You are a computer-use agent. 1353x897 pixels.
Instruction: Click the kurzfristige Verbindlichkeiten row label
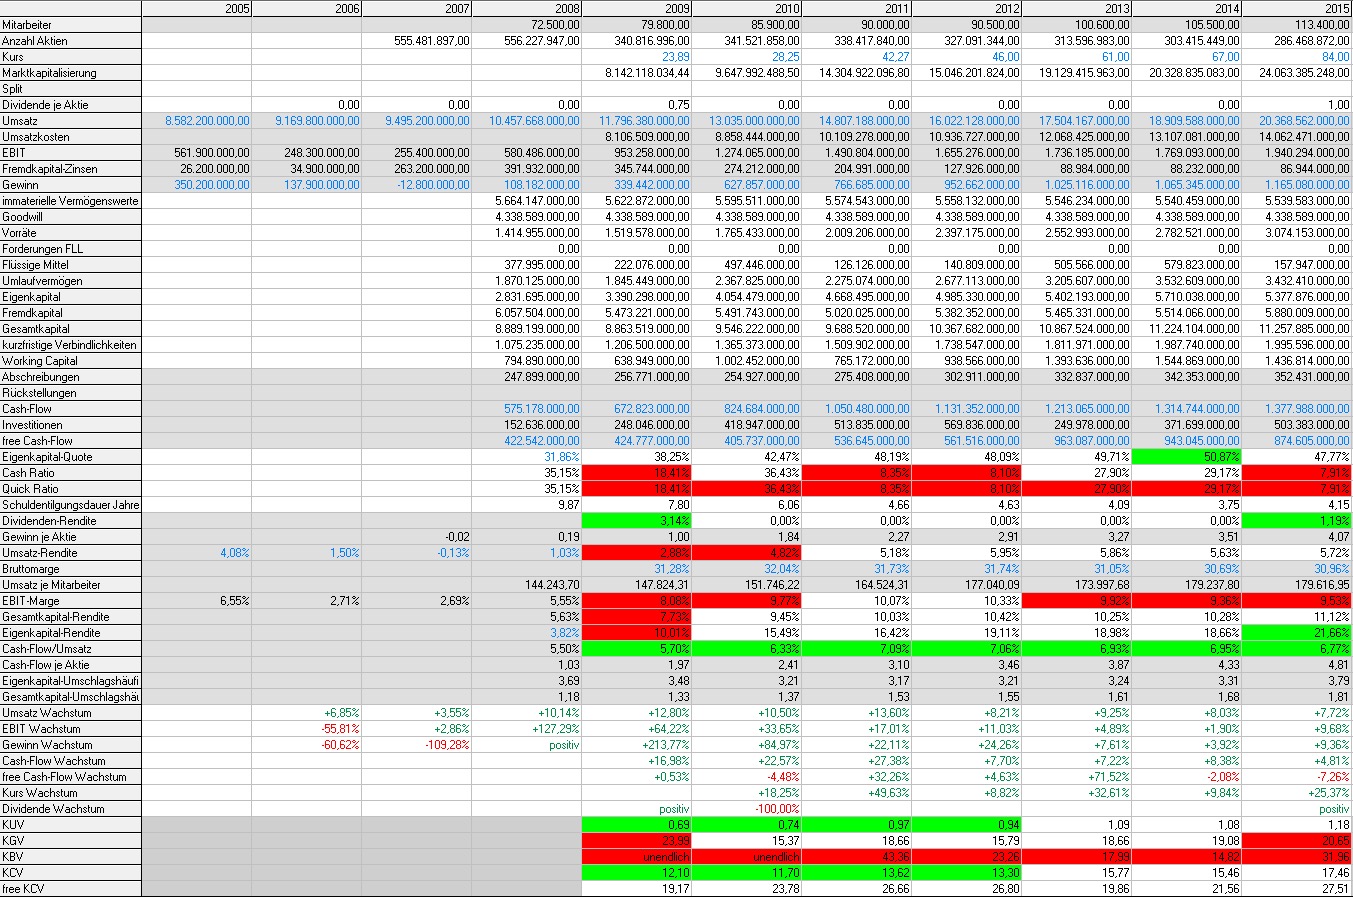pyautogui.click(x=71, y=344)
